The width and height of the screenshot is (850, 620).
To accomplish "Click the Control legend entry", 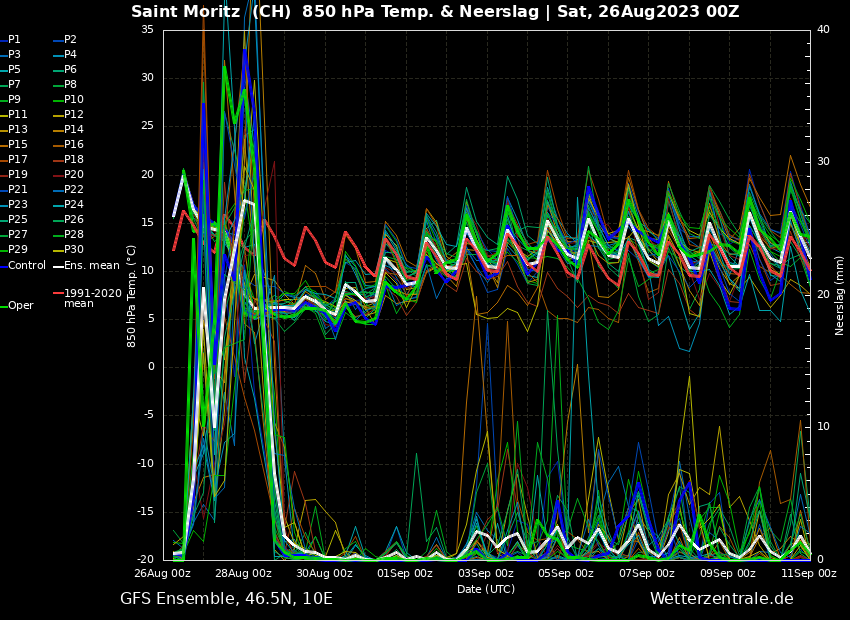I will pyautogui.click(x=27, y=265).
